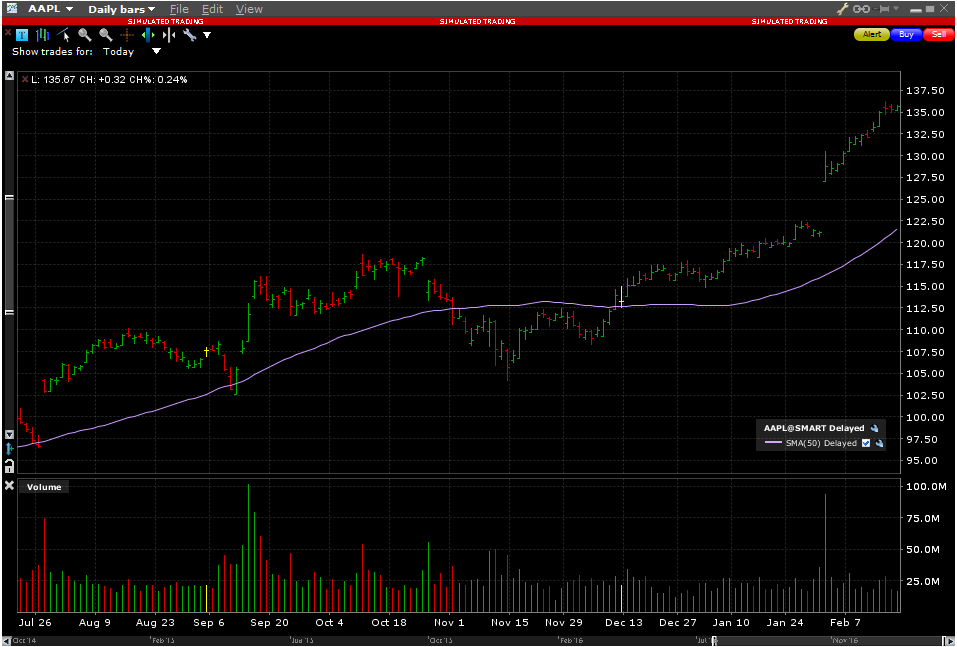Click the title bar configure wrench icon

[x=842, y=9]
